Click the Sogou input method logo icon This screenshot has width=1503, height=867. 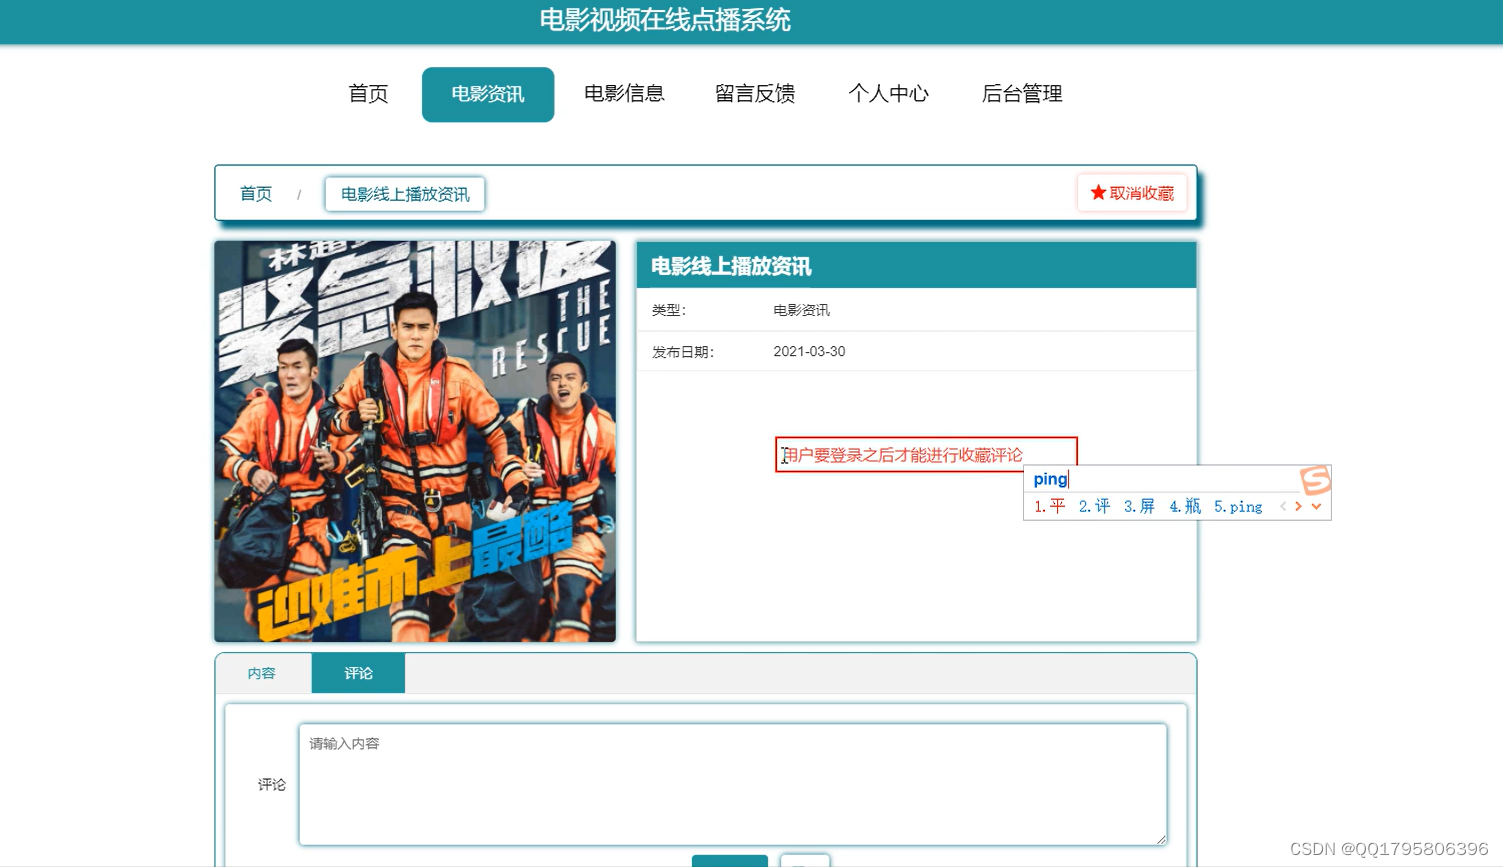(1315, 480)
